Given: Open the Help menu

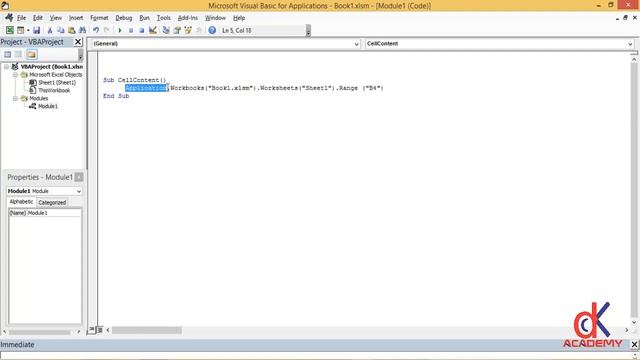Looking at the screenshot, I should (x=239, y=18).
